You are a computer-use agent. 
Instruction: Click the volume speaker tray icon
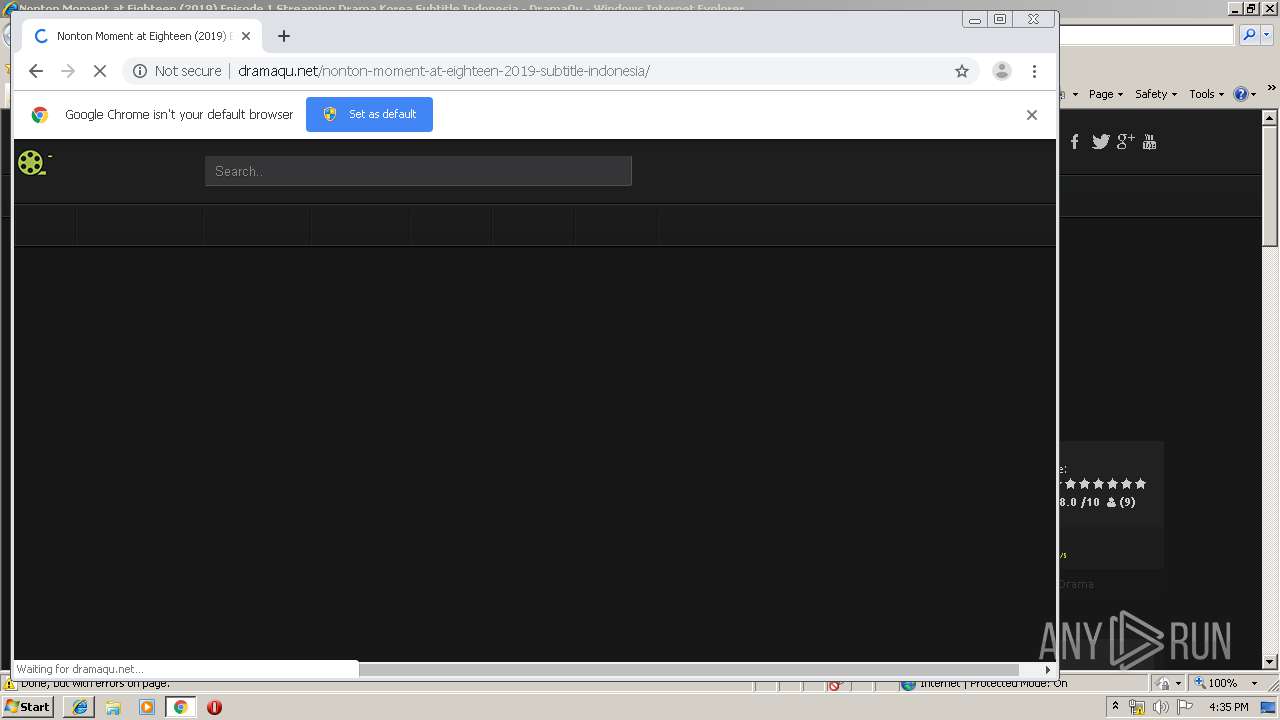tap(1161, 707)
